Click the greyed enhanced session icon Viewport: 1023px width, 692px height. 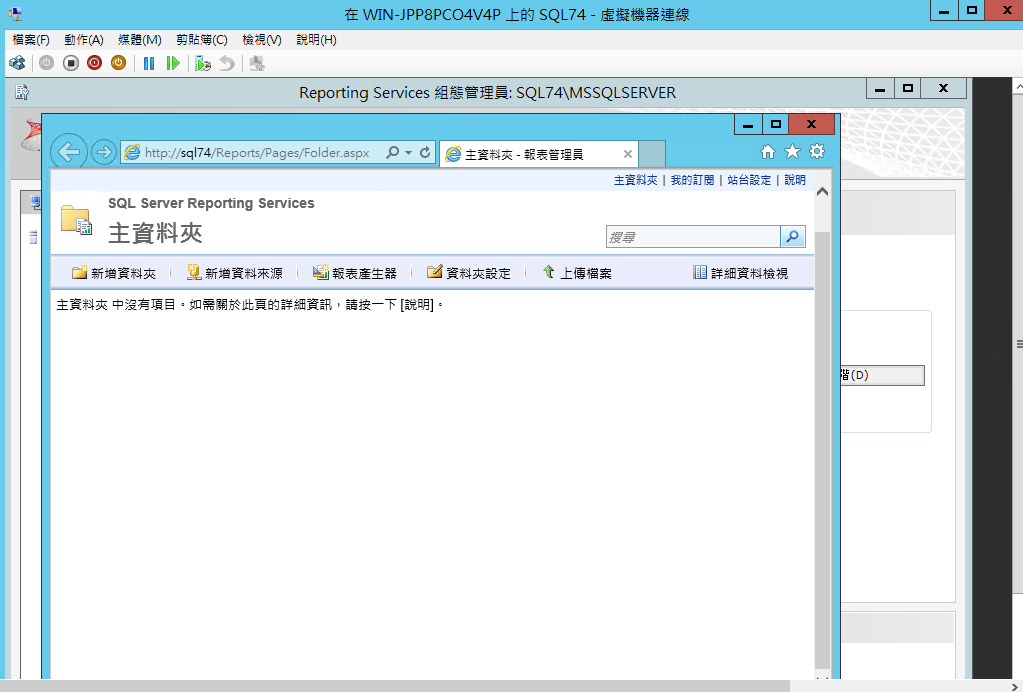point(257,63)
